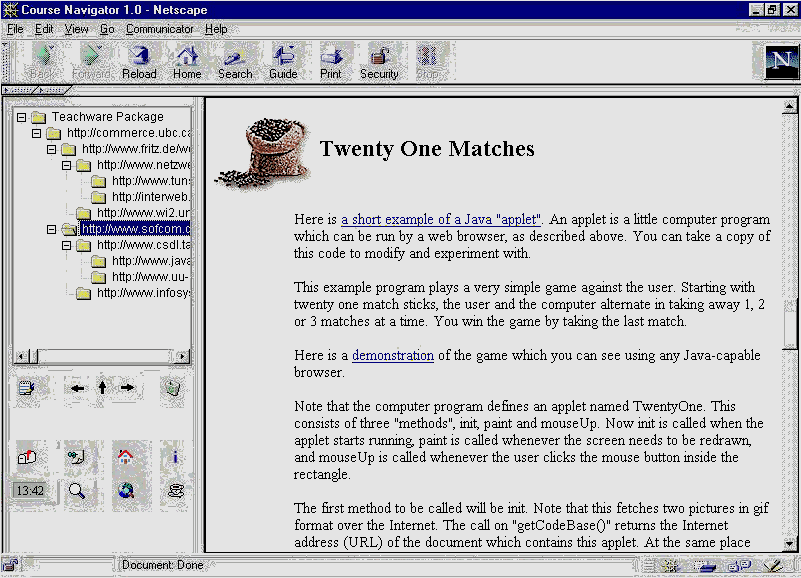Image resolution: width=801 pixels, height=578 pixels.
Task: Click the 13:42 clock display
Action: 30,491
